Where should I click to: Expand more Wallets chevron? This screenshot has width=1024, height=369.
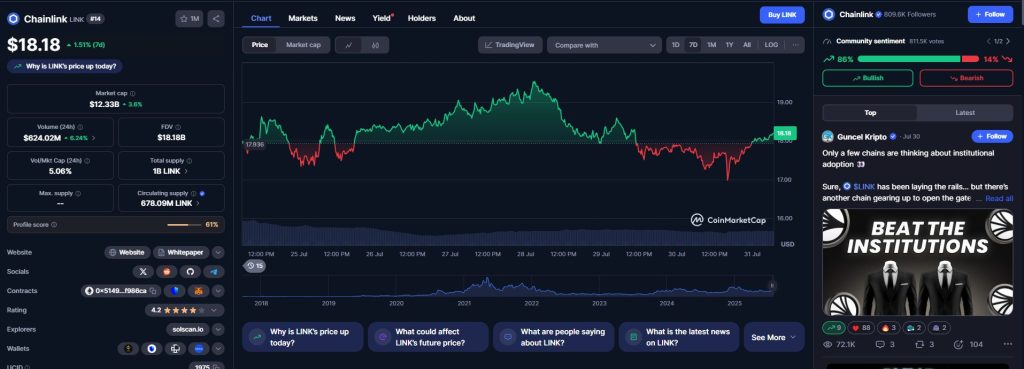218,349
